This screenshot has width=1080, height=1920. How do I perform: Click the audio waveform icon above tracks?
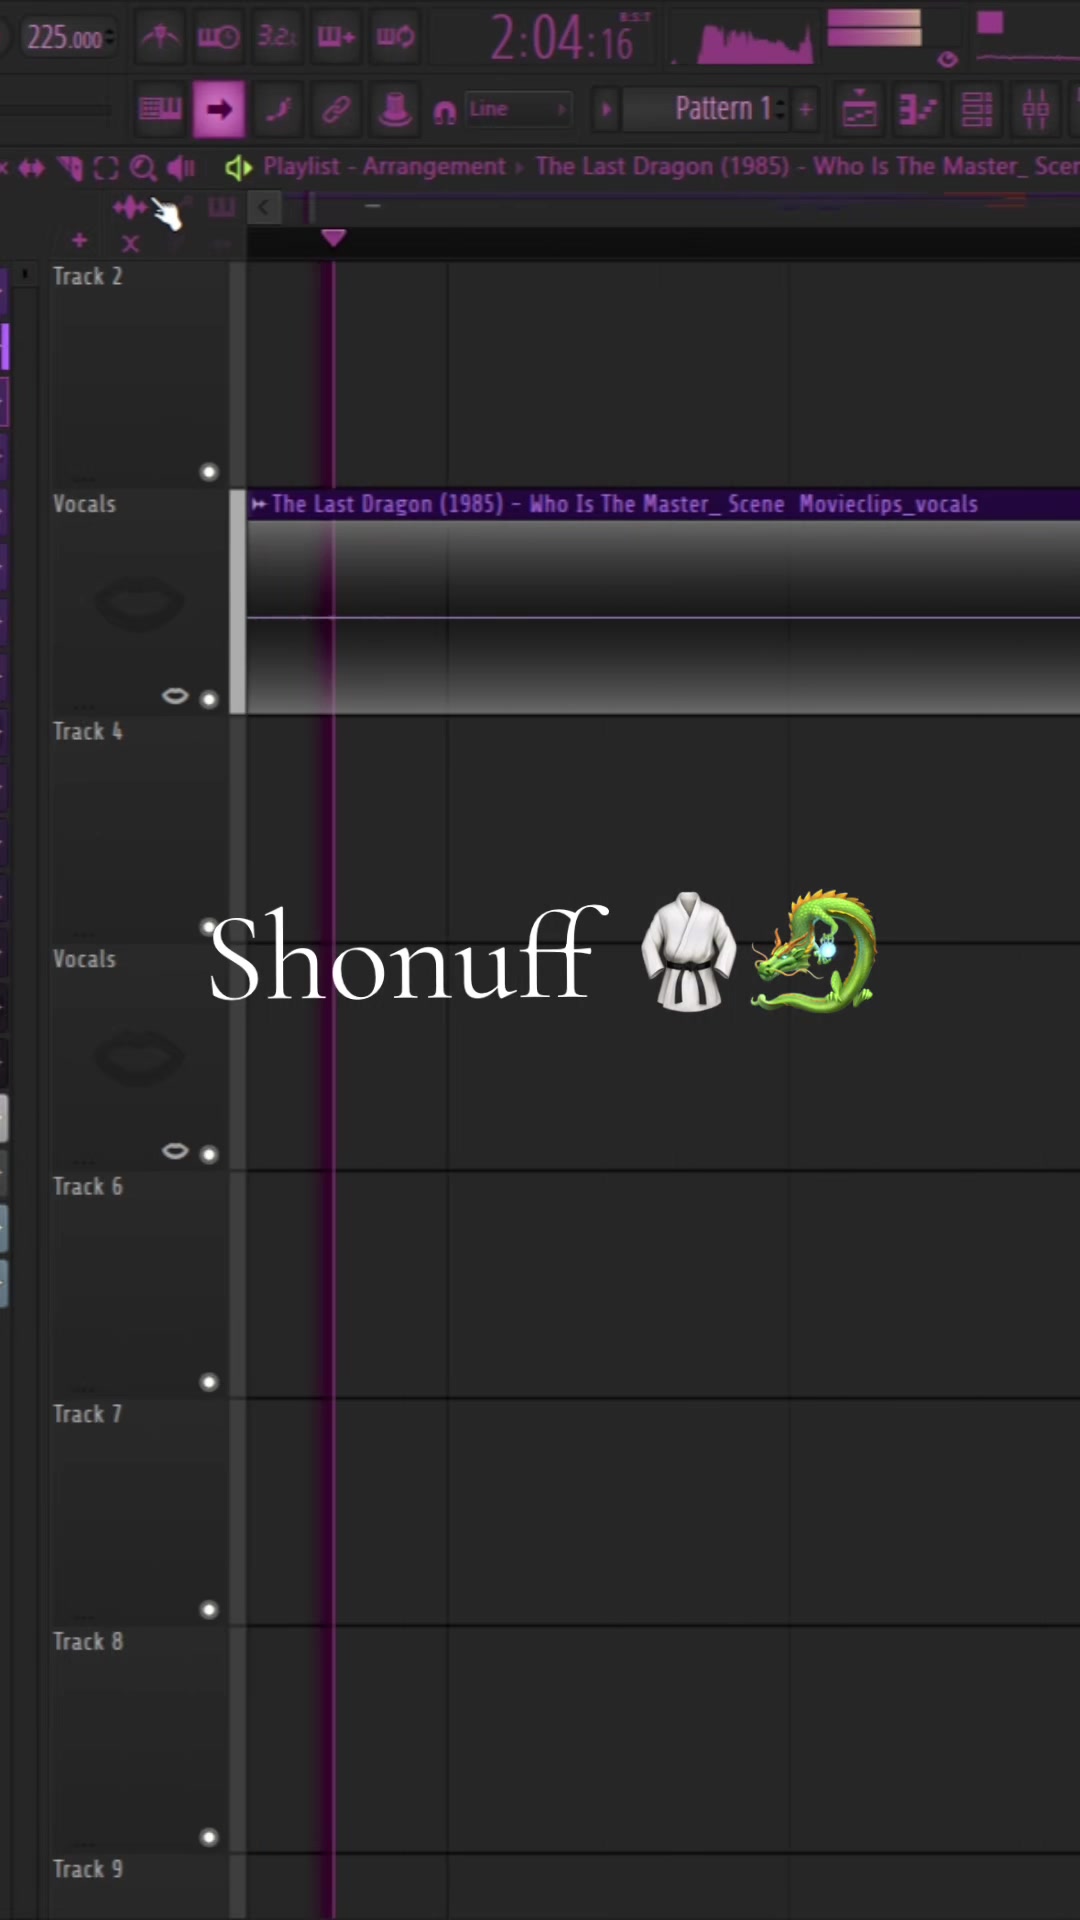click(130, 208)
